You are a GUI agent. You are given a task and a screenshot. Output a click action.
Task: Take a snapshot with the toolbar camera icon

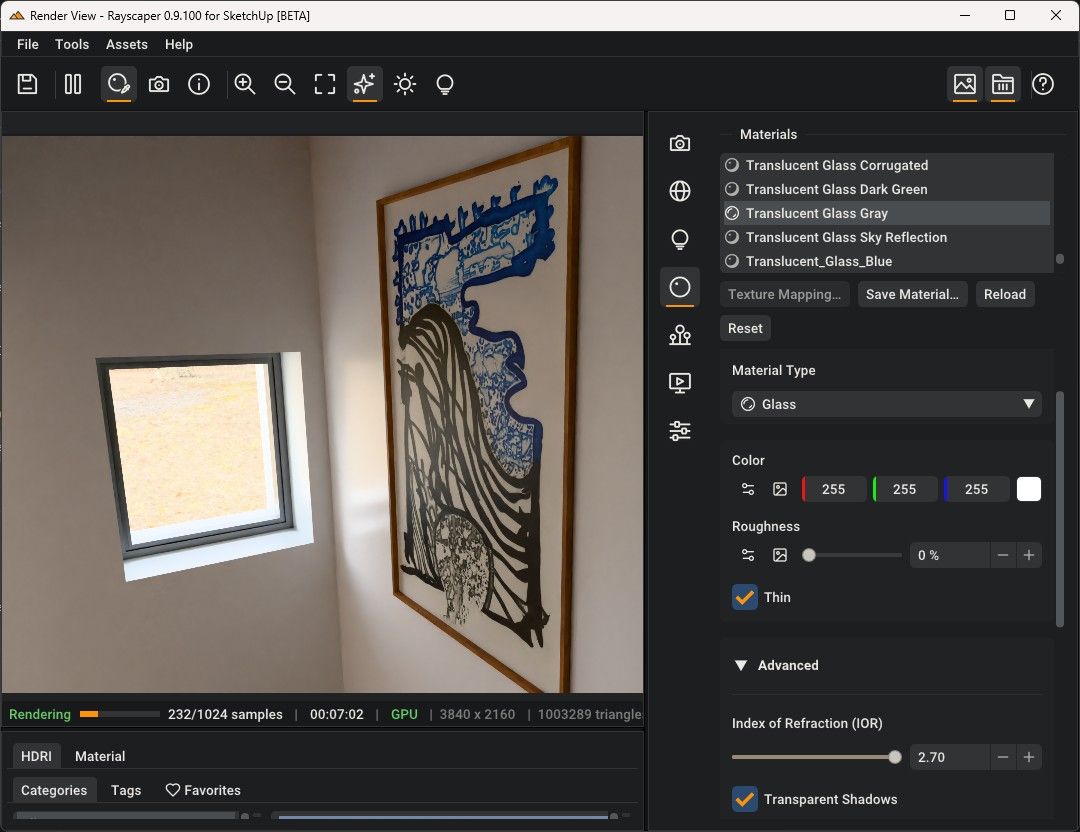159,84
